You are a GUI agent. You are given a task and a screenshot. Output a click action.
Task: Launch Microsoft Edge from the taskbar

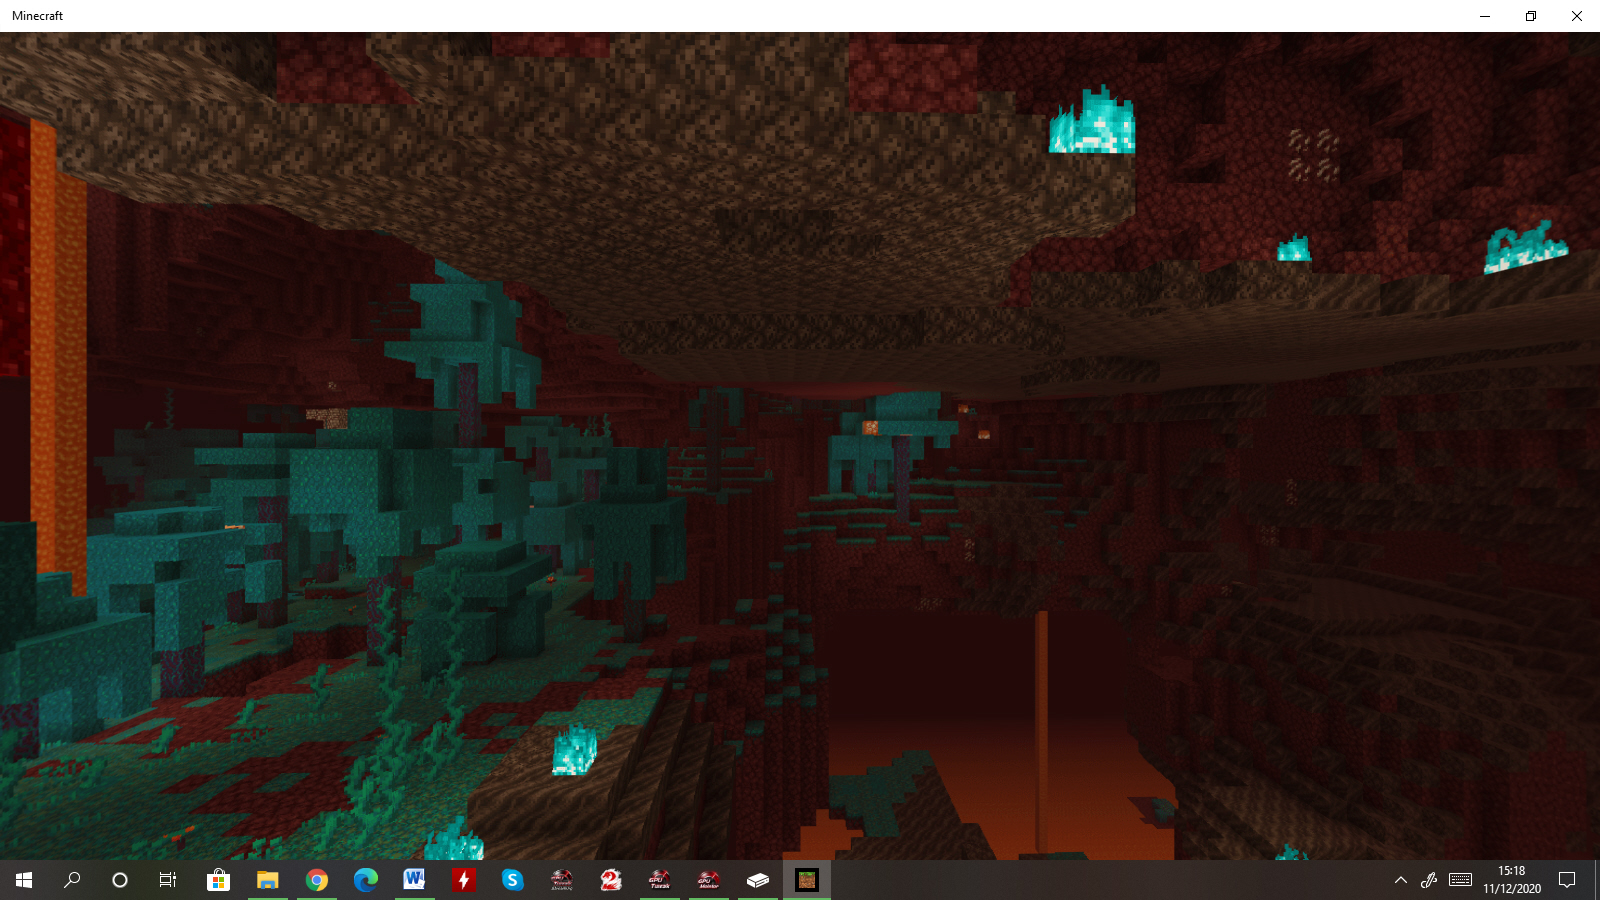pyautogui.click(x=365, y=880)
